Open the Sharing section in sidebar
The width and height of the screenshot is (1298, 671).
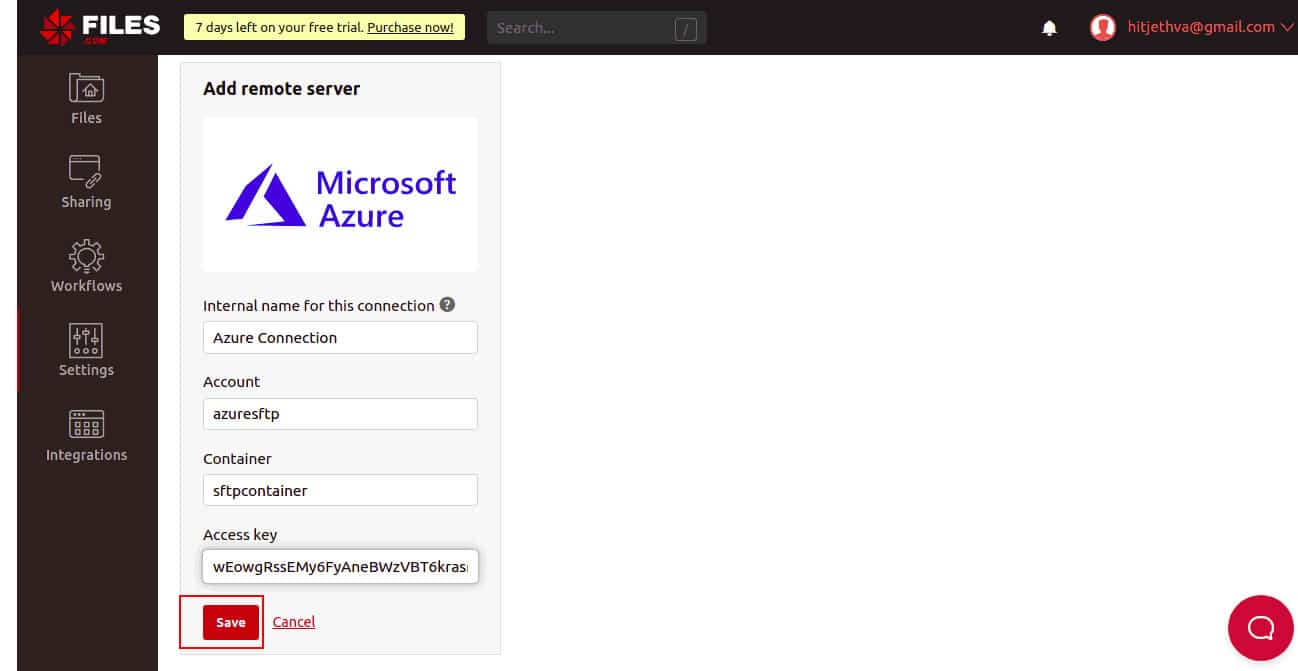coord(86,183)
